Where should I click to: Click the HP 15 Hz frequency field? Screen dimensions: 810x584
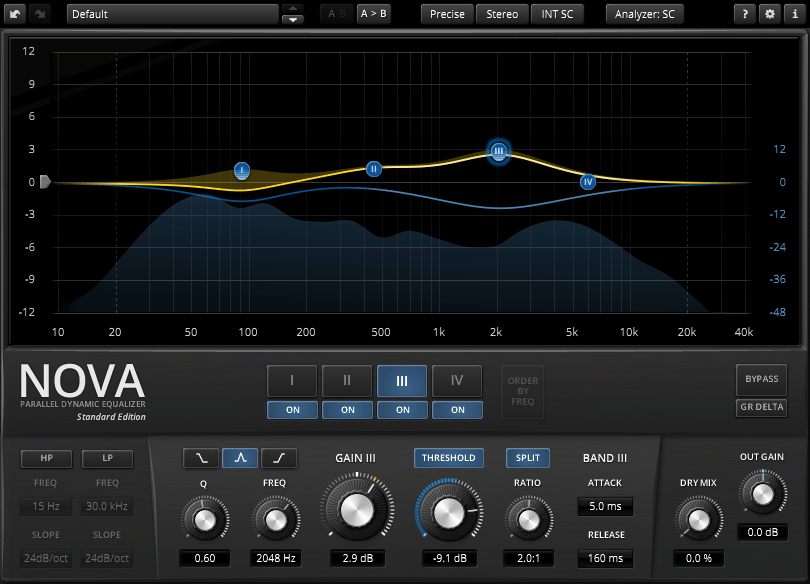click(46, 507)
